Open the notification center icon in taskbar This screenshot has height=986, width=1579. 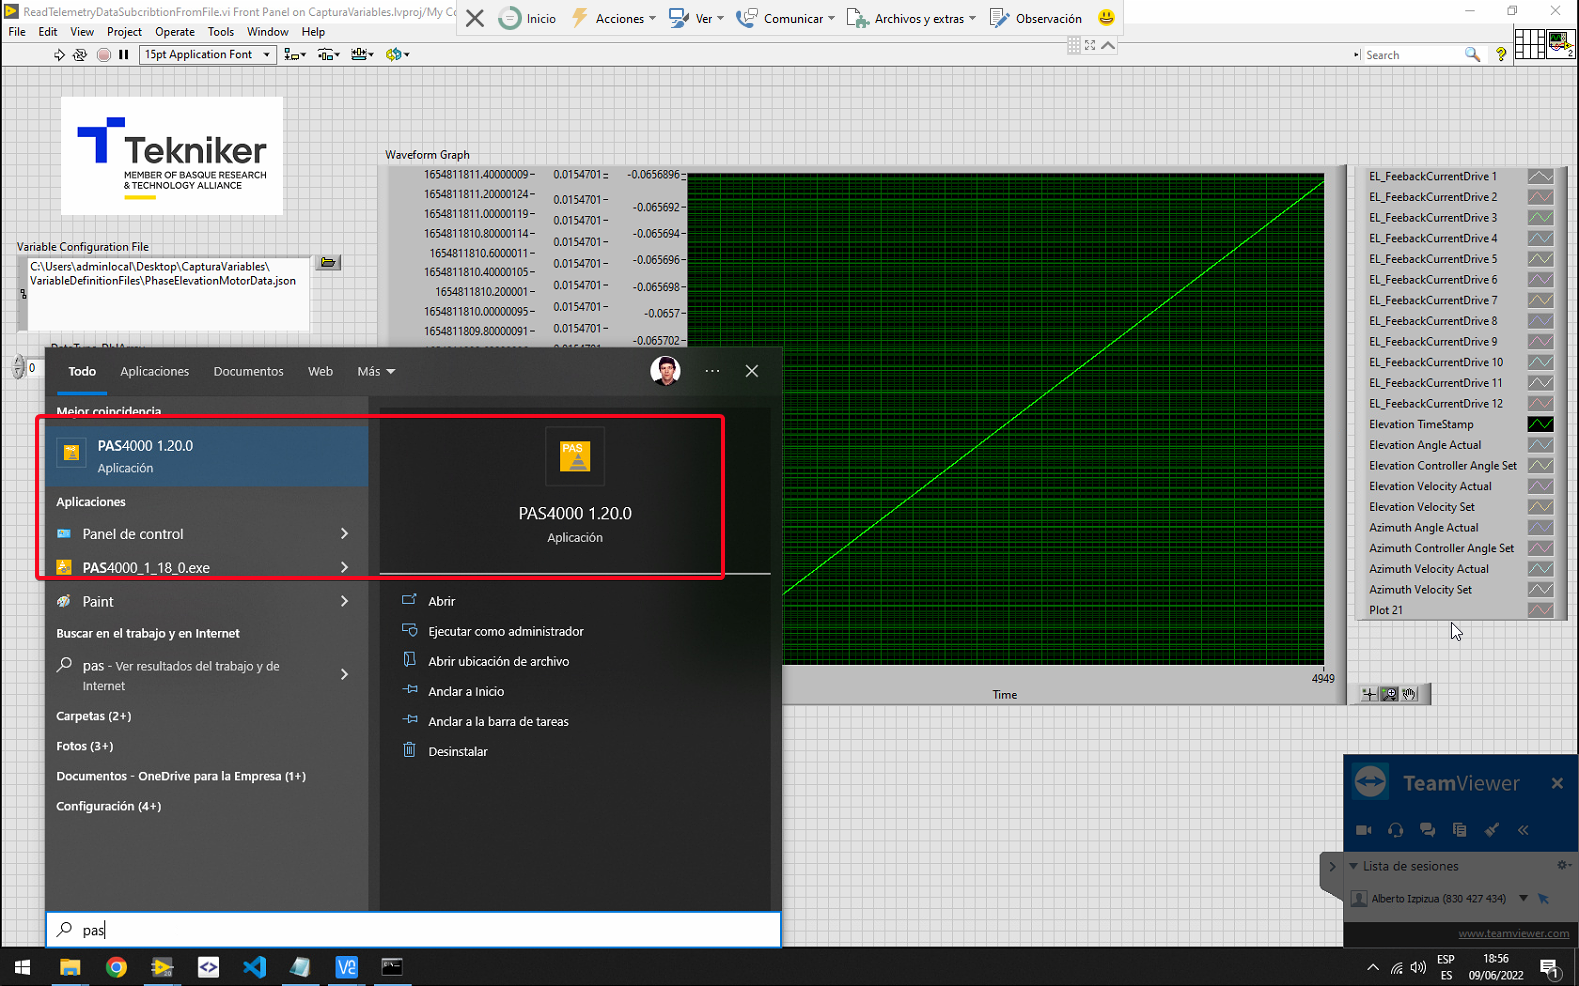tap(1549, 967)
